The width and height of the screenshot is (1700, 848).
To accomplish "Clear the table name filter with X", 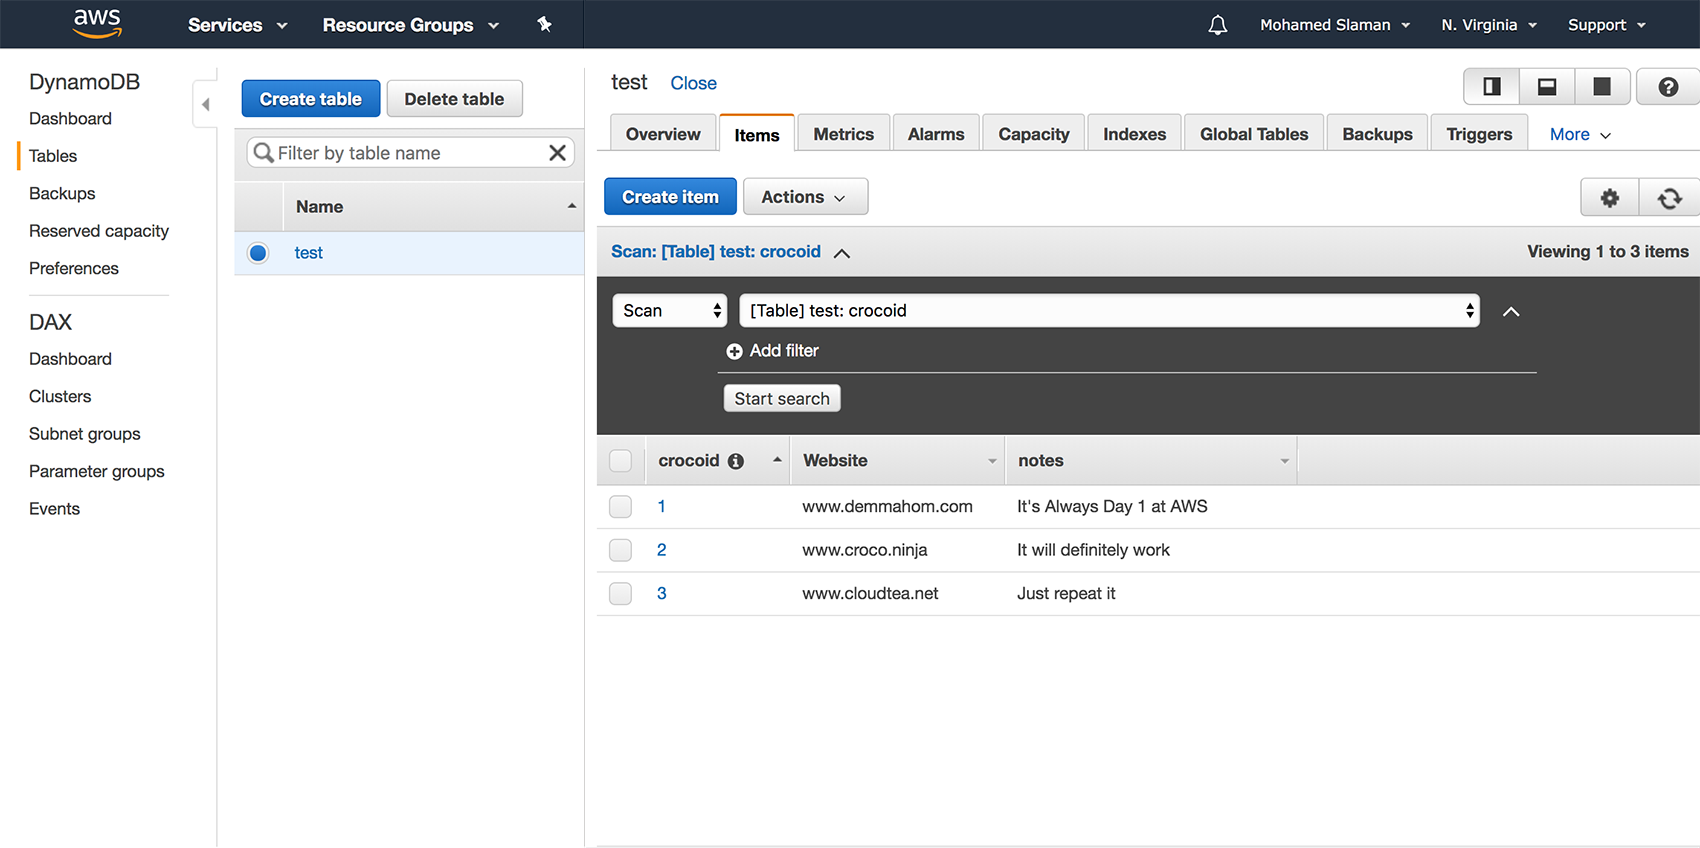I will (x=557, y=153).
